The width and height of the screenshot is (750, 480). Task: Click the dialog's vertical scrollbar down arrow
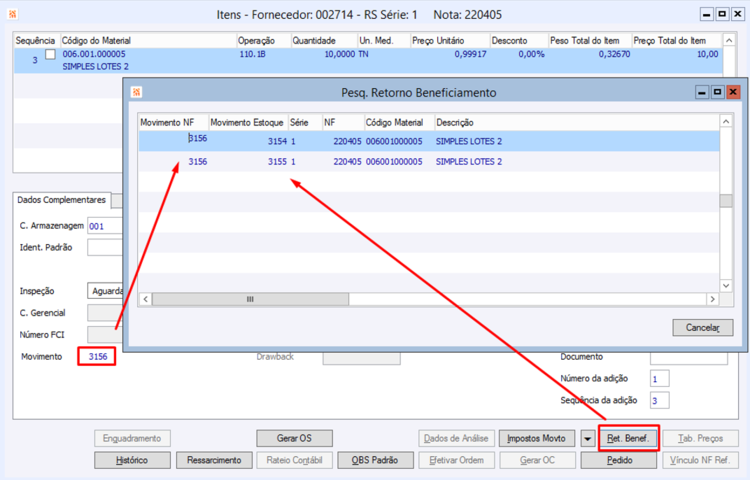[x=726, y=285]
